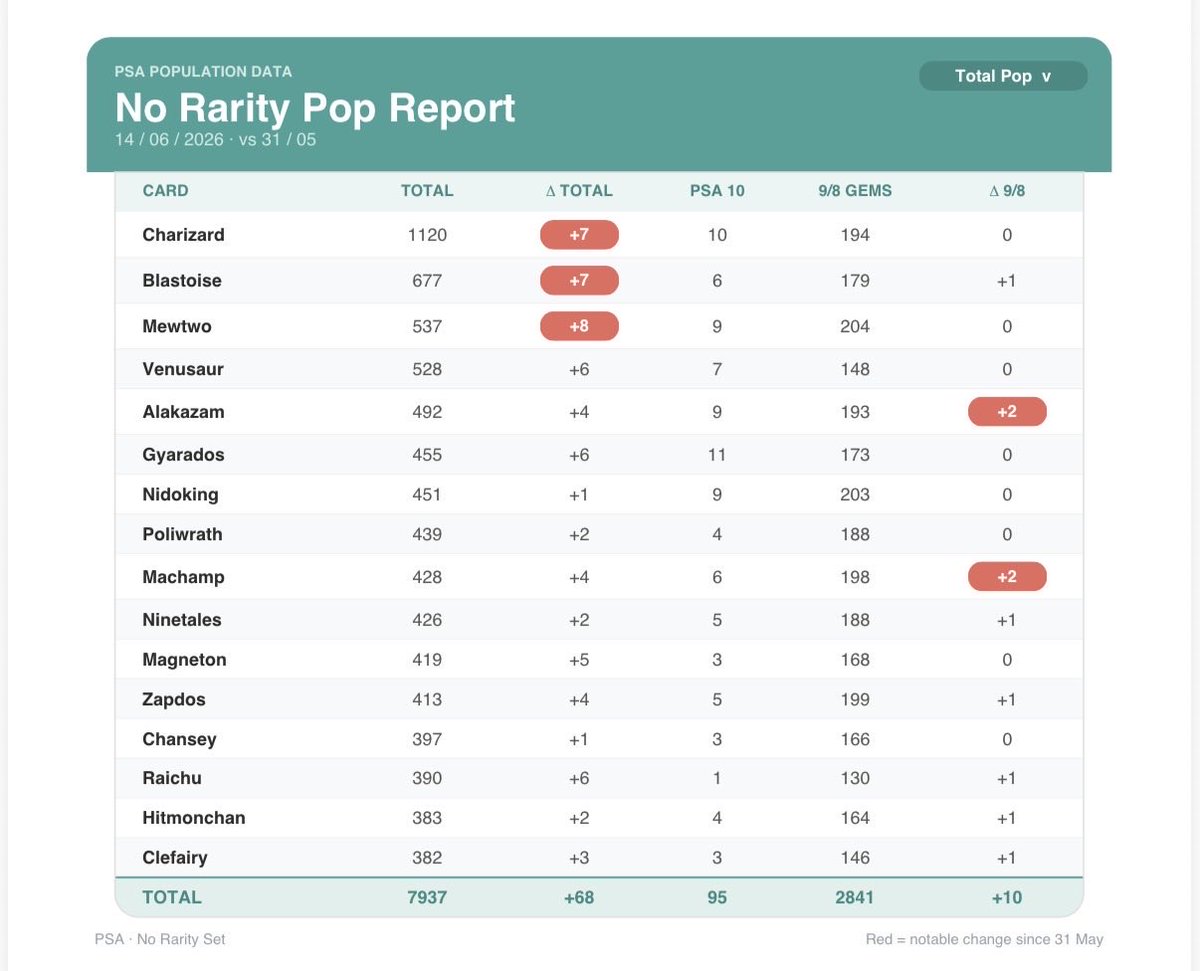
Task: Click the CARD column header
Action: [165, 190]
